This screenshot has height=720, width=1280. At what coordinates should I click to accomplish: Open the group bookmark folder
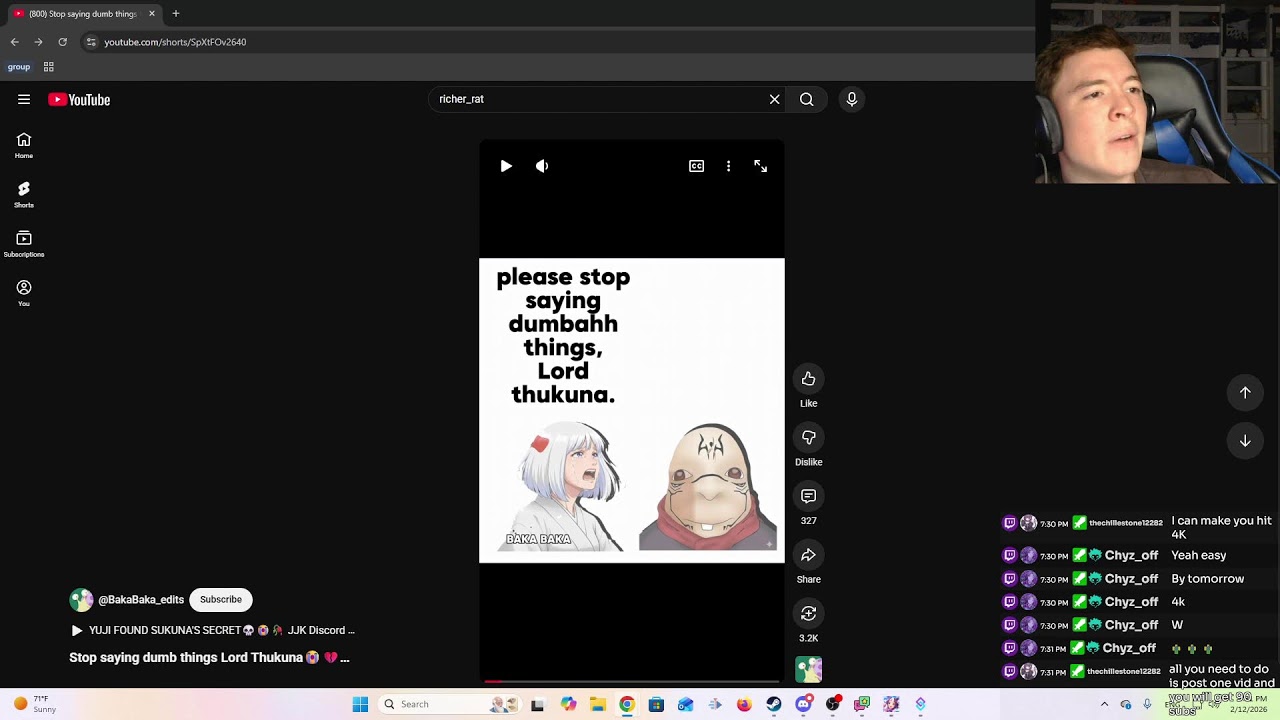19,67
